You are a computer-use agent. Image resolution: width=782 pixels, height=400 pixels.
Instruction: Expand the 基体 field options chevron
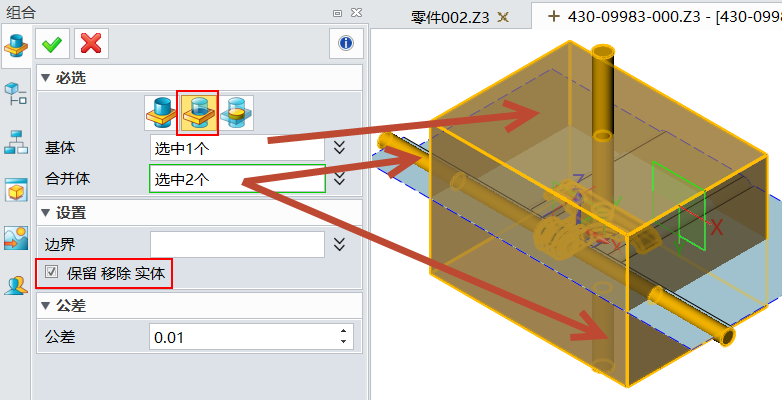coord(340,148)
